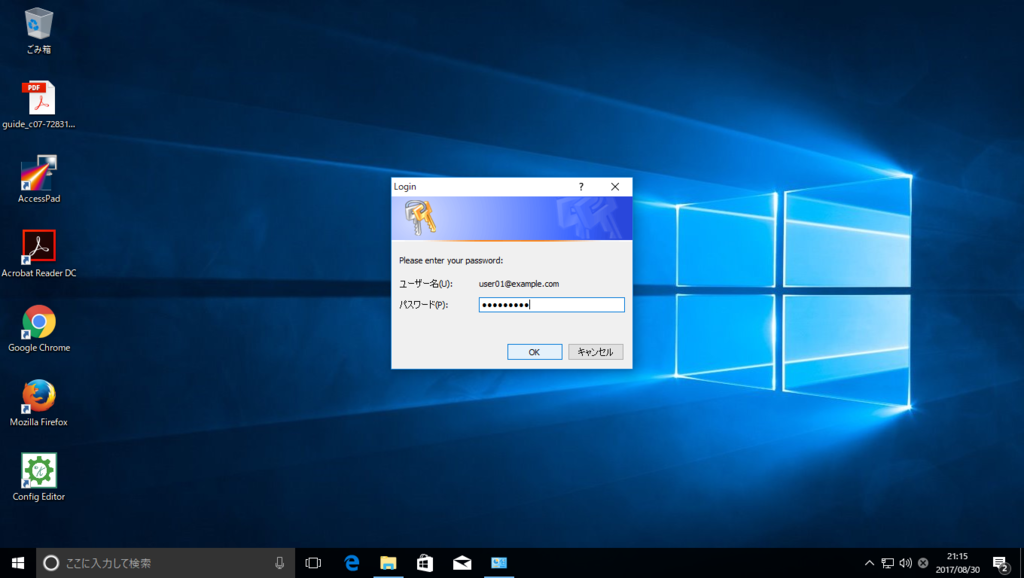Viewport: 1024px width, 578px height.
Task: Open the Config Editor desktop shortcut
Action: point(39,477)
